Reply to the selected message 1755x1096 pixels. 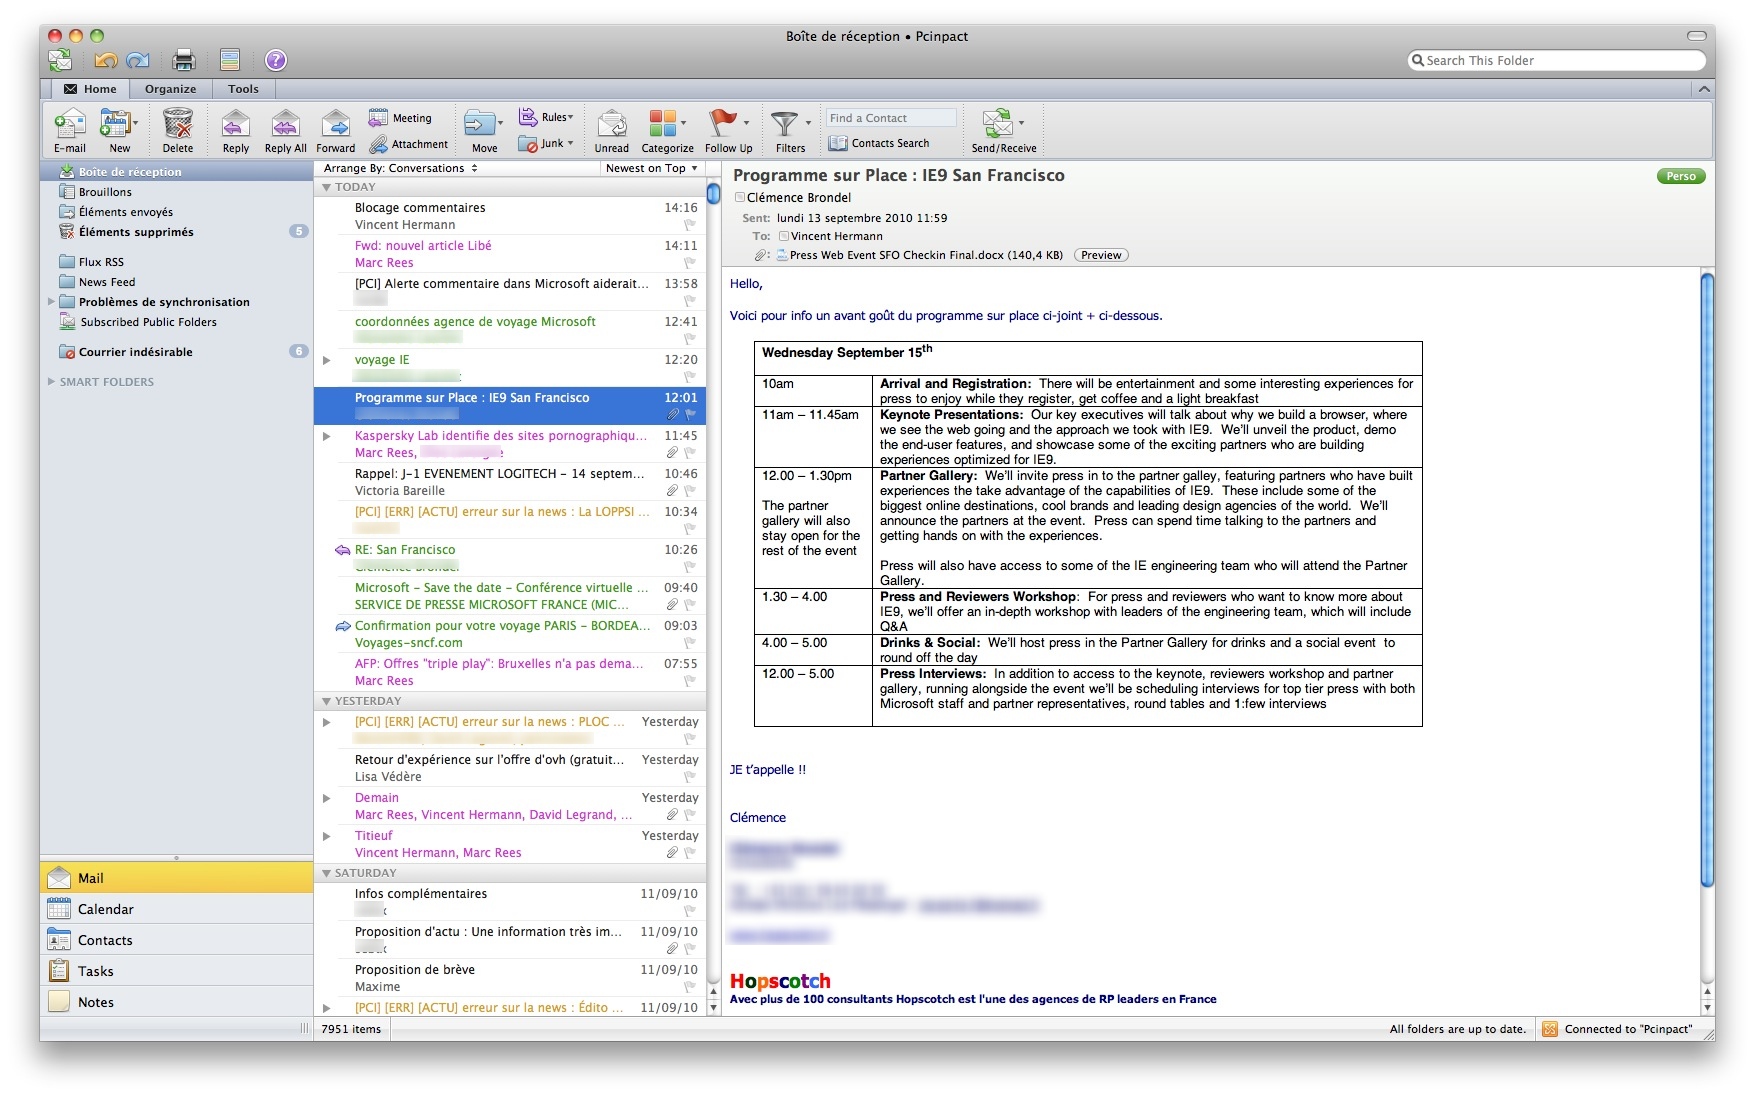coord(236,131)
